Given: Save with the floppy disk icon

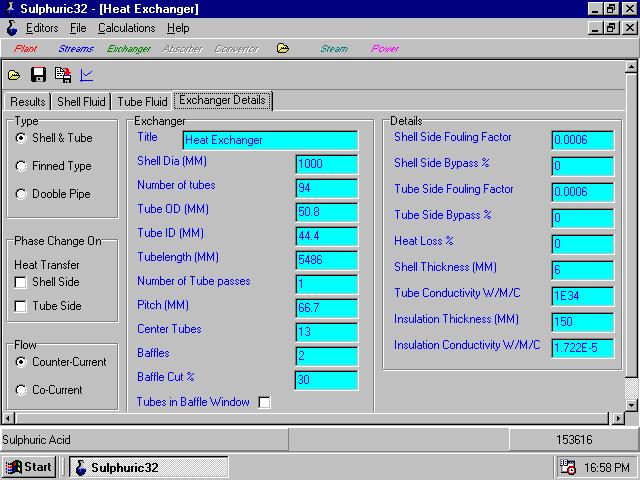Looking at the screenshot, I should tap(38, 75).
